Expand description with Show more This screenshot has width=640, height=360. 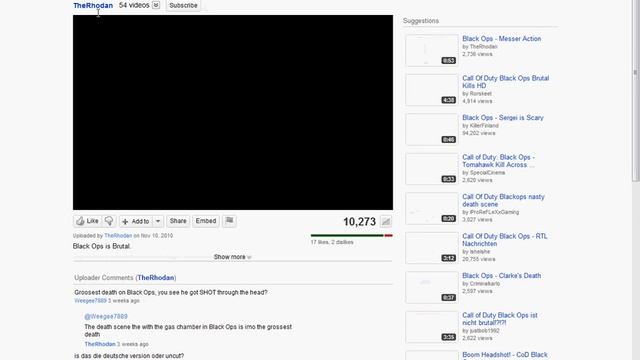click(232, 257)
